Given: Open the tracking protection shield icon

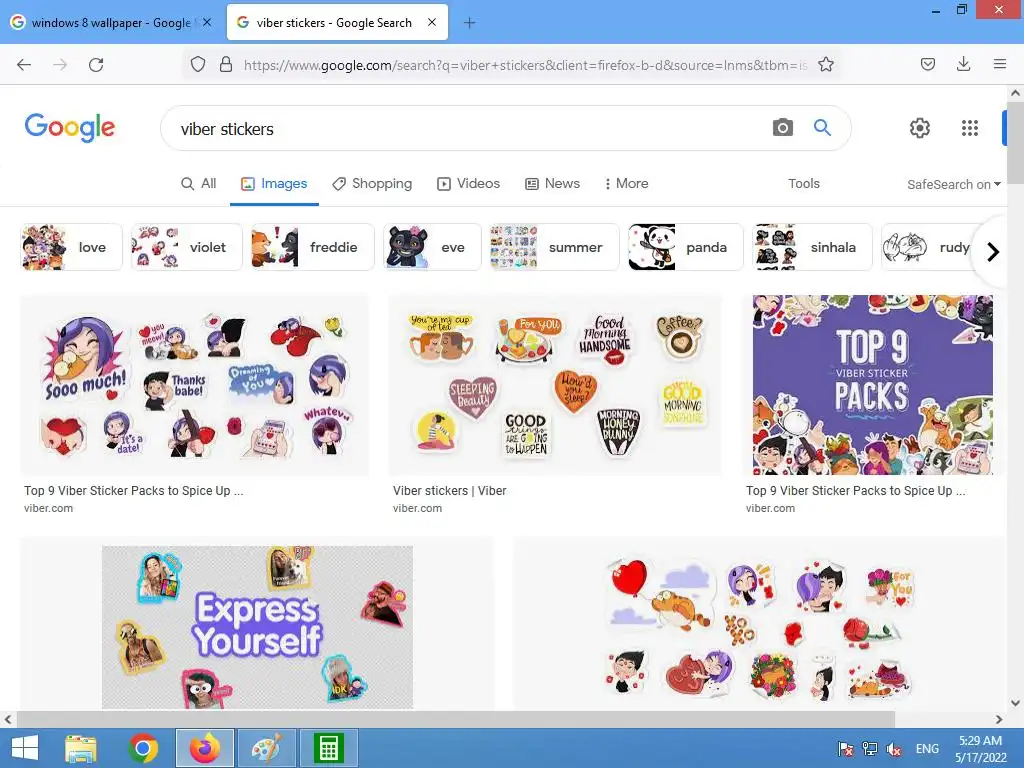Looking at the screenshot, I should 198,64.
